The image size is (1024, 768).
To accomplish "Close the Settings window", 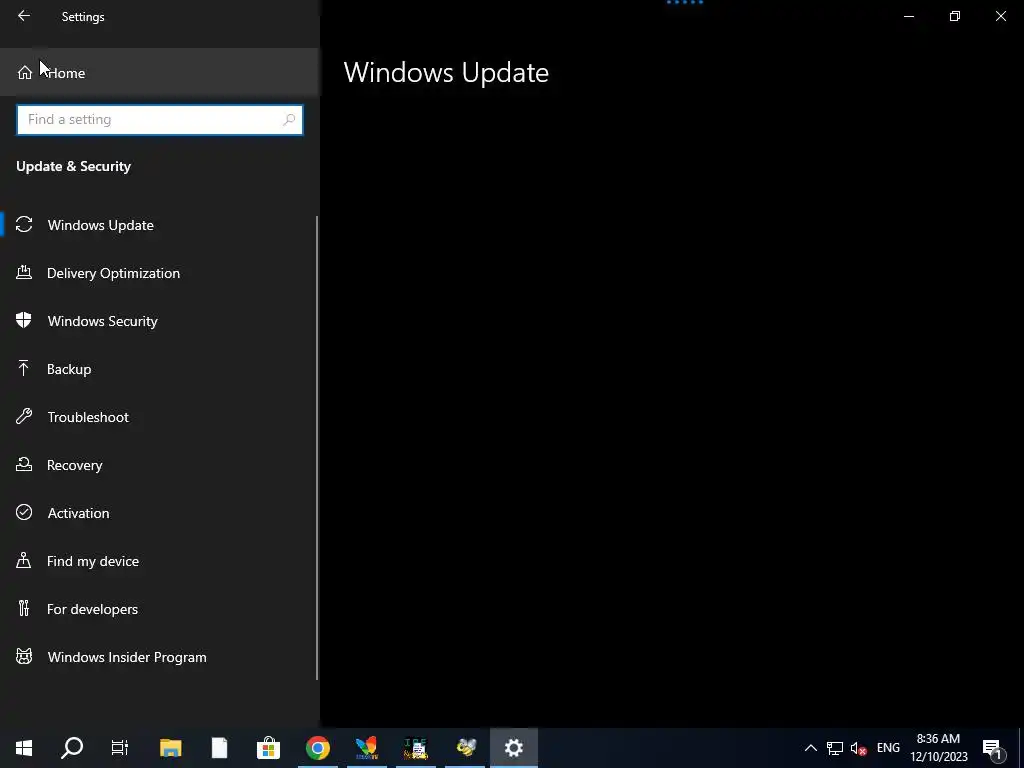I will (1000, 16).
